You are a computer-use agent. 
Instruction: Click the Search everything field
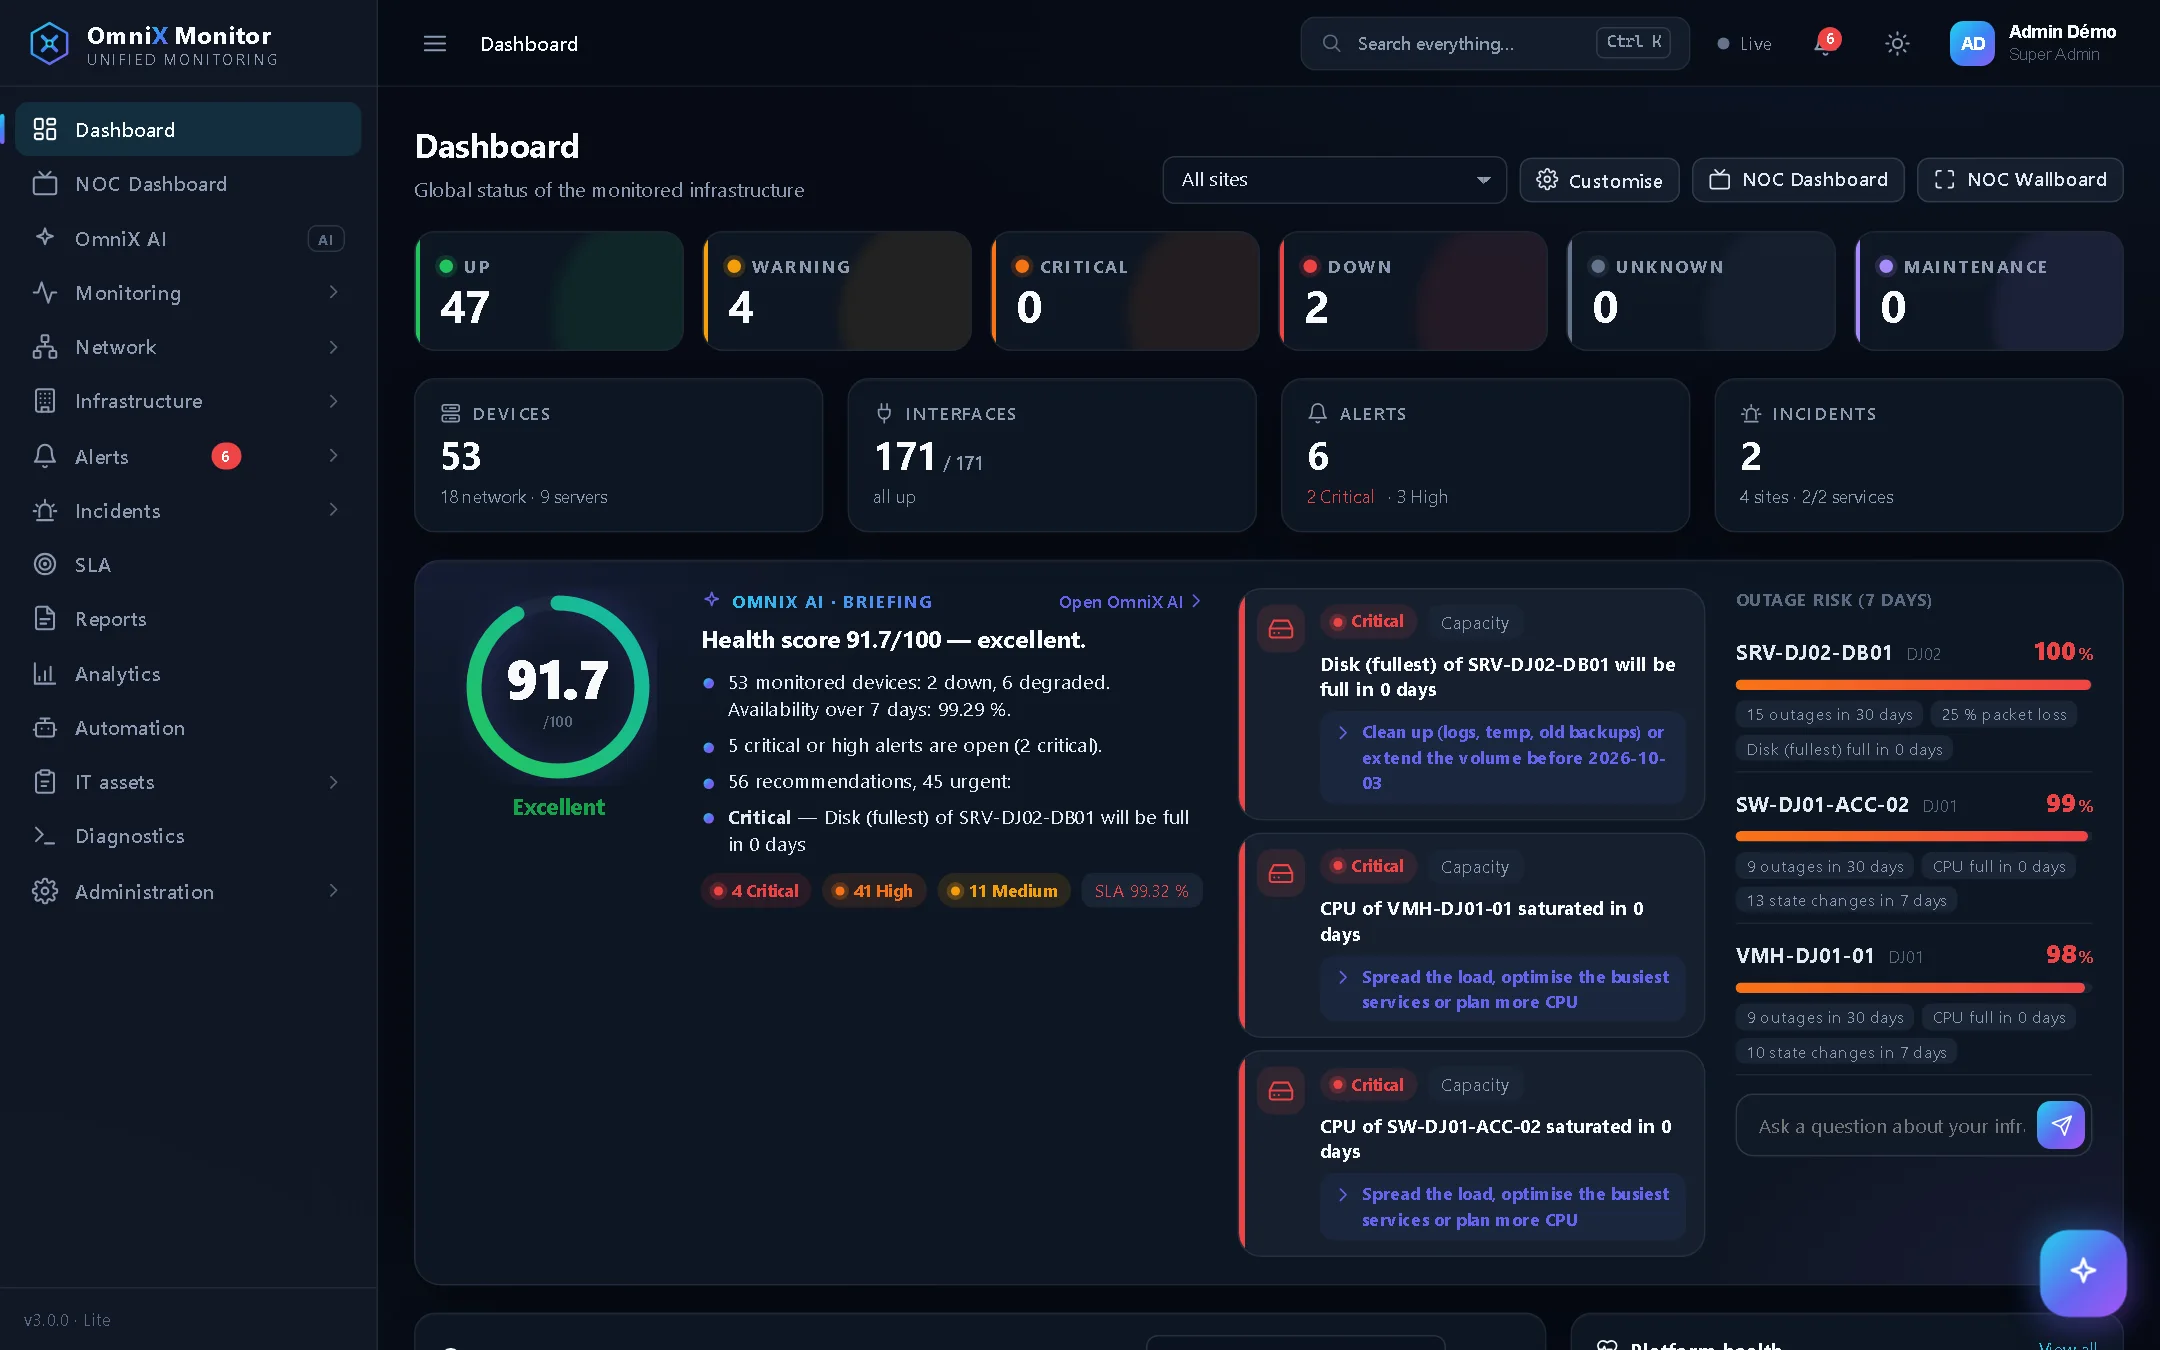[1495, 44]
